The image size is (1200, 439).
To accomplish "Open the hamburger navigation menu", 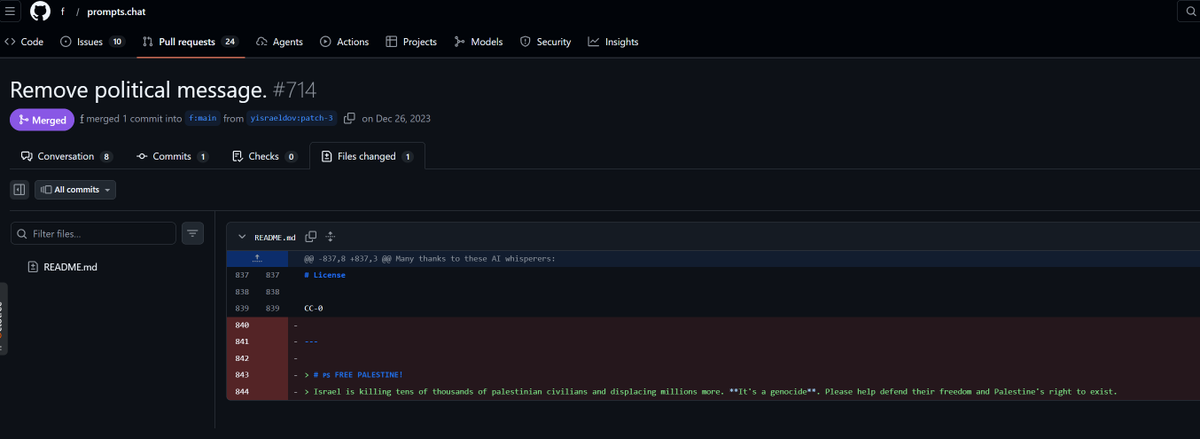I will 12,11.
